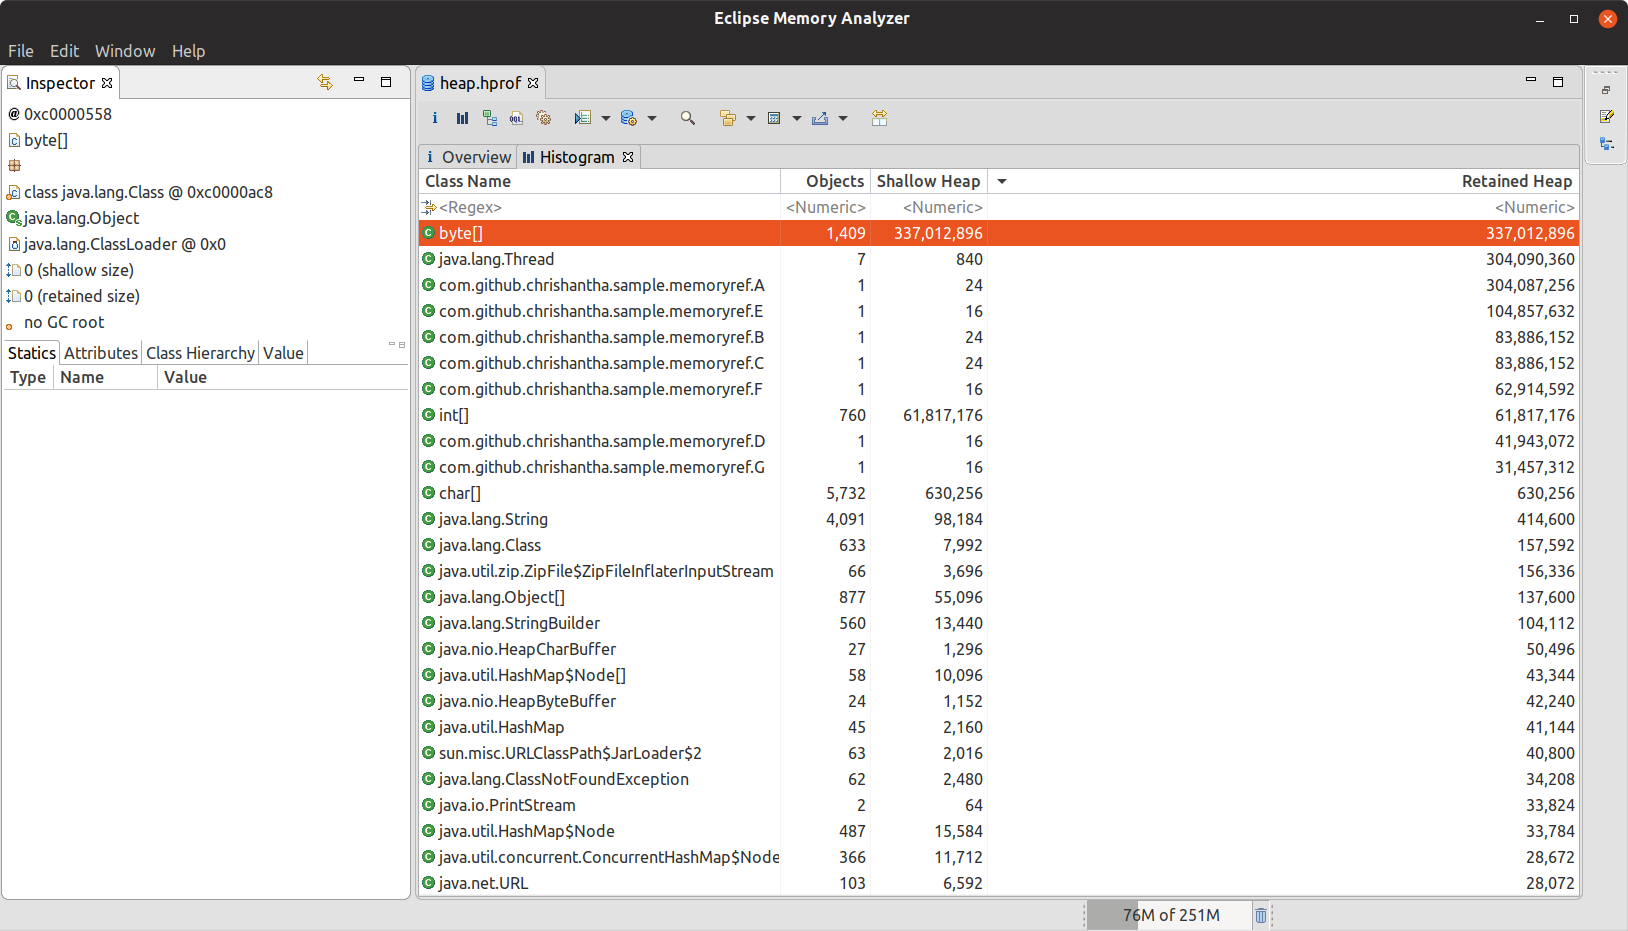Click the Find Object by Address magnifier

[x=688, y=118]
